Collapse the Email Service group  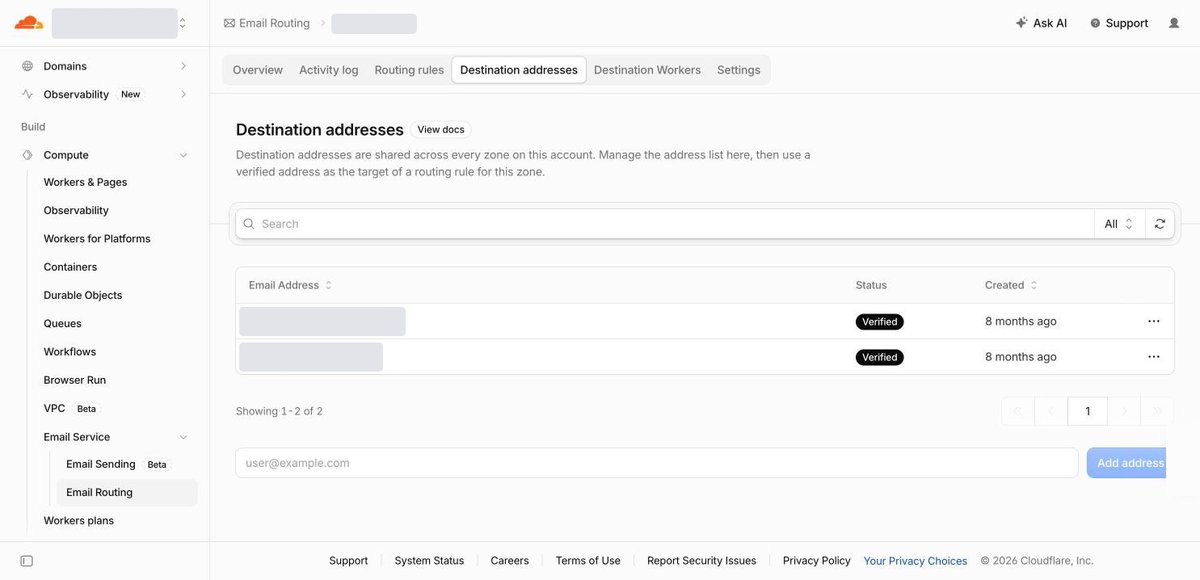click(x=115, y=437)
